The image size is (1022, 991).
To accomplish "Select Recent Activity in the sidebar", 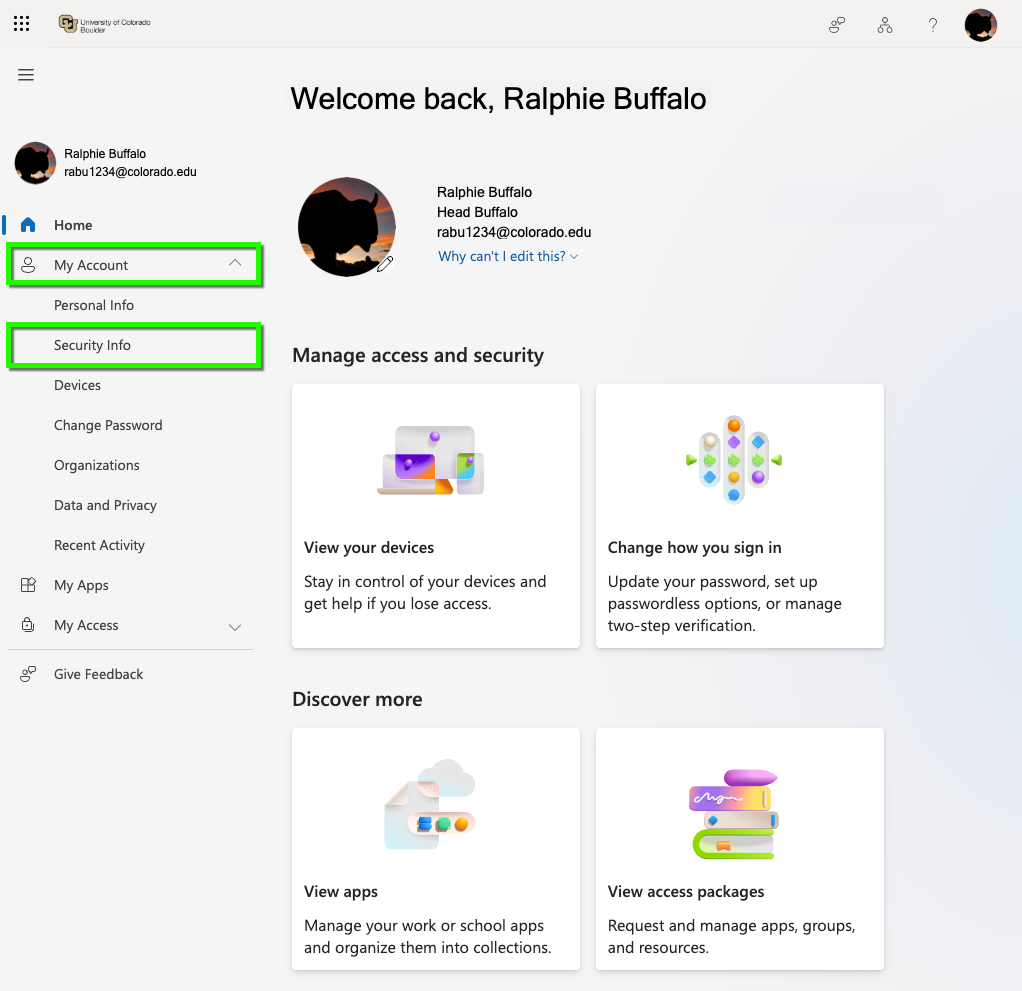I will [99, 545].
